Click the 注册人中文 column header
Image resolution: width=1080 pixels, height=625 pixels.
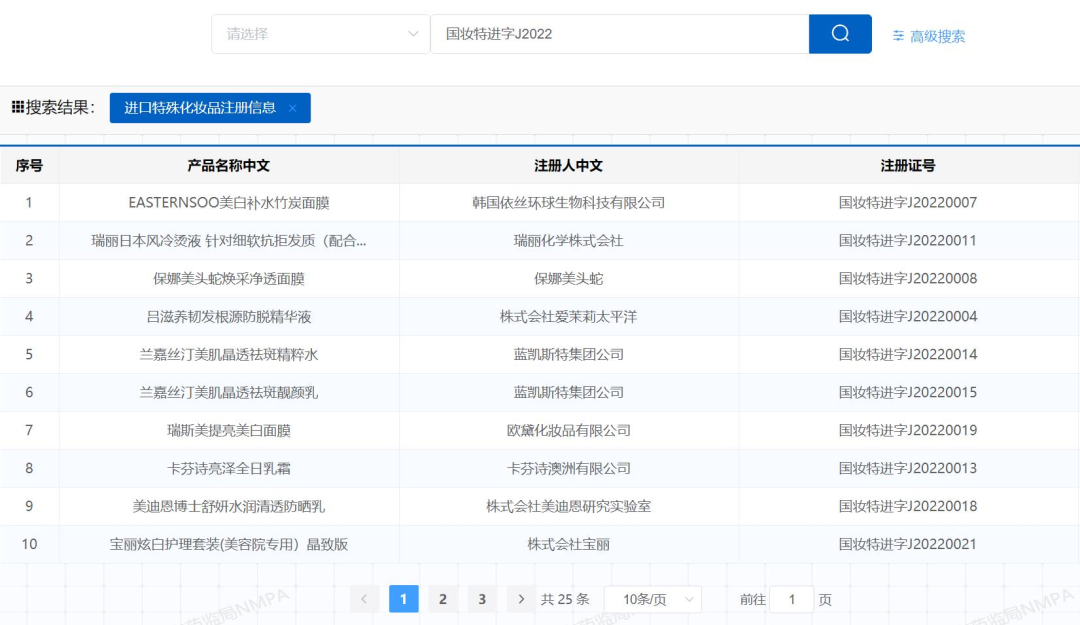point(568,165)
